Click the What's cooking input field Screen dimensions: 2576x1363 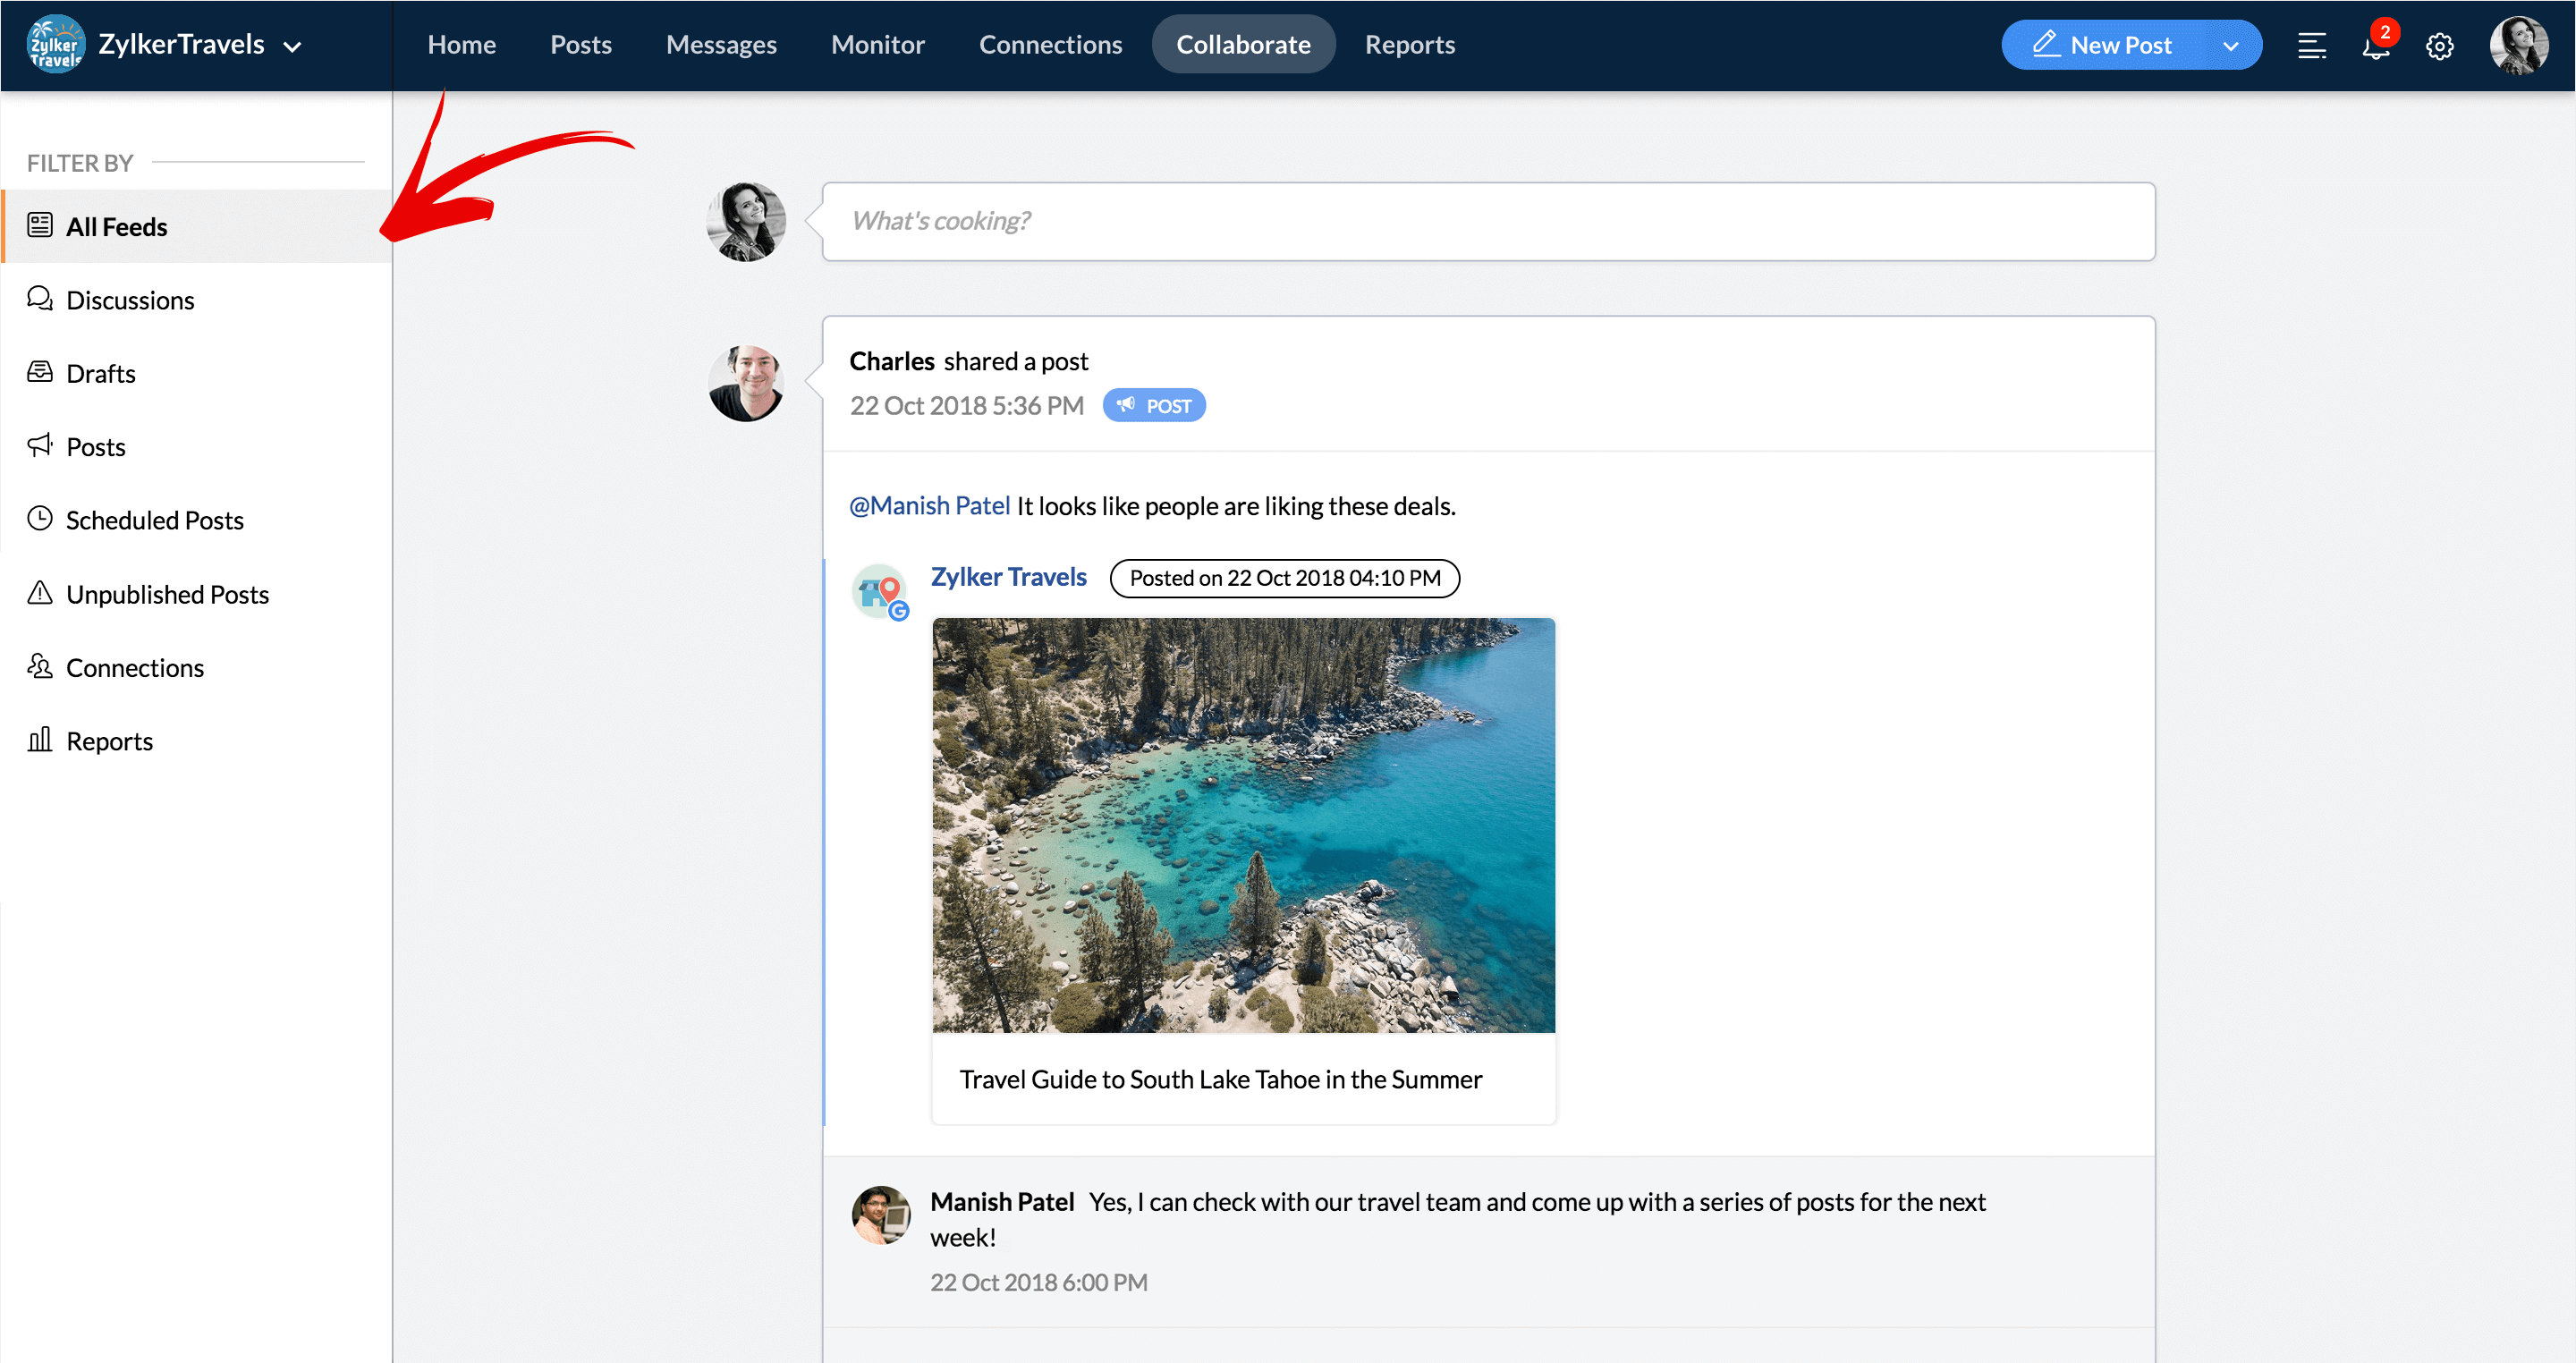(x=1487, y=221)
